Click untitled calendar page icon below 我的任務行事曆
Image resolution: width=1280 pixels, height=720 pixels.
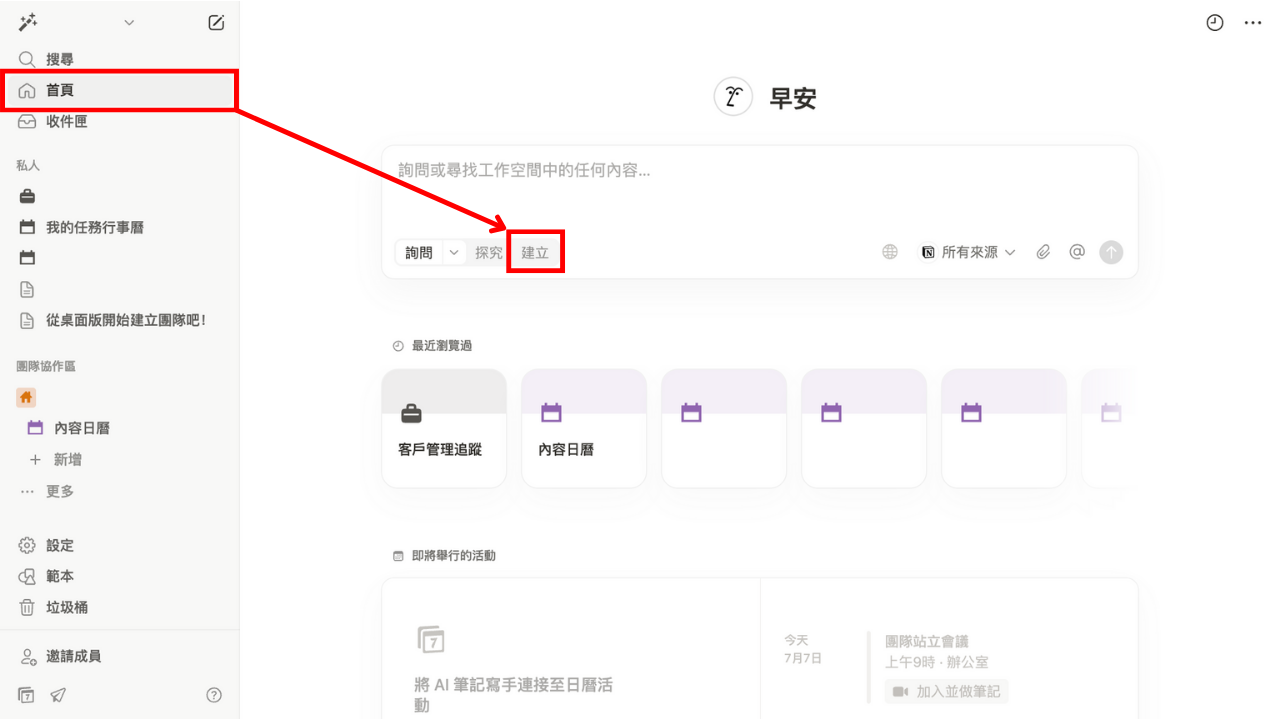coord(27,258)
